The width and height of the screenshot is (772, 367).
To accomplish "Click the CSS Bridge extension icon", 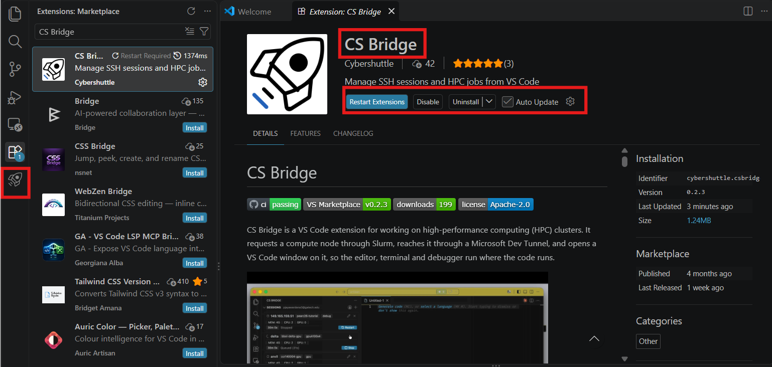I will pyautogui.click(x=53, y=160).
